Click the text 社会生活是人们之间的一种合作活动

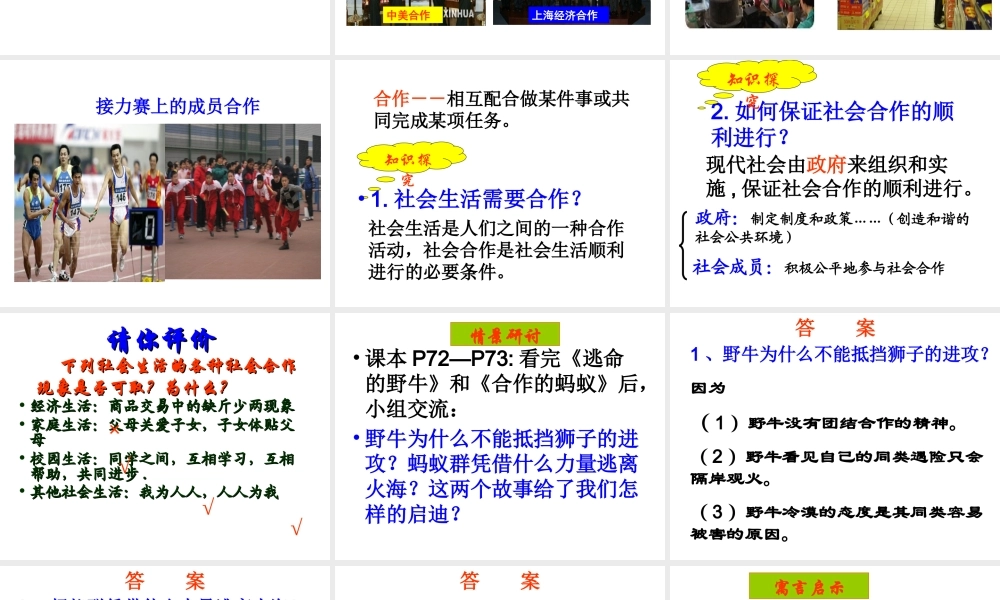[x=496, y=250]
